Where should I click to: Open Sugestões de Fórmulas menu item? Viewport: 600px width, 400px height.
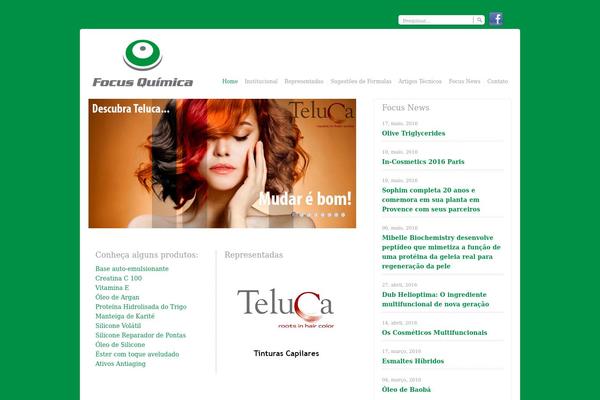point(361,81)
